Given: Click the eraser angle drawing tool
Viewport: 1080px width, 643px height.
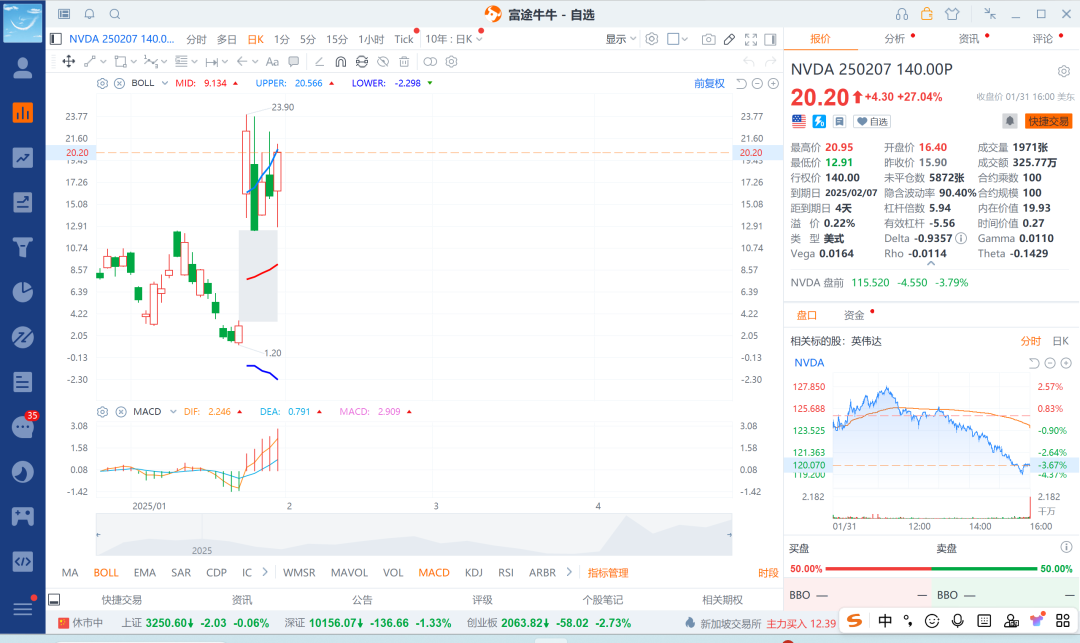Looking at the screenshot, I should tap(320, 61).
